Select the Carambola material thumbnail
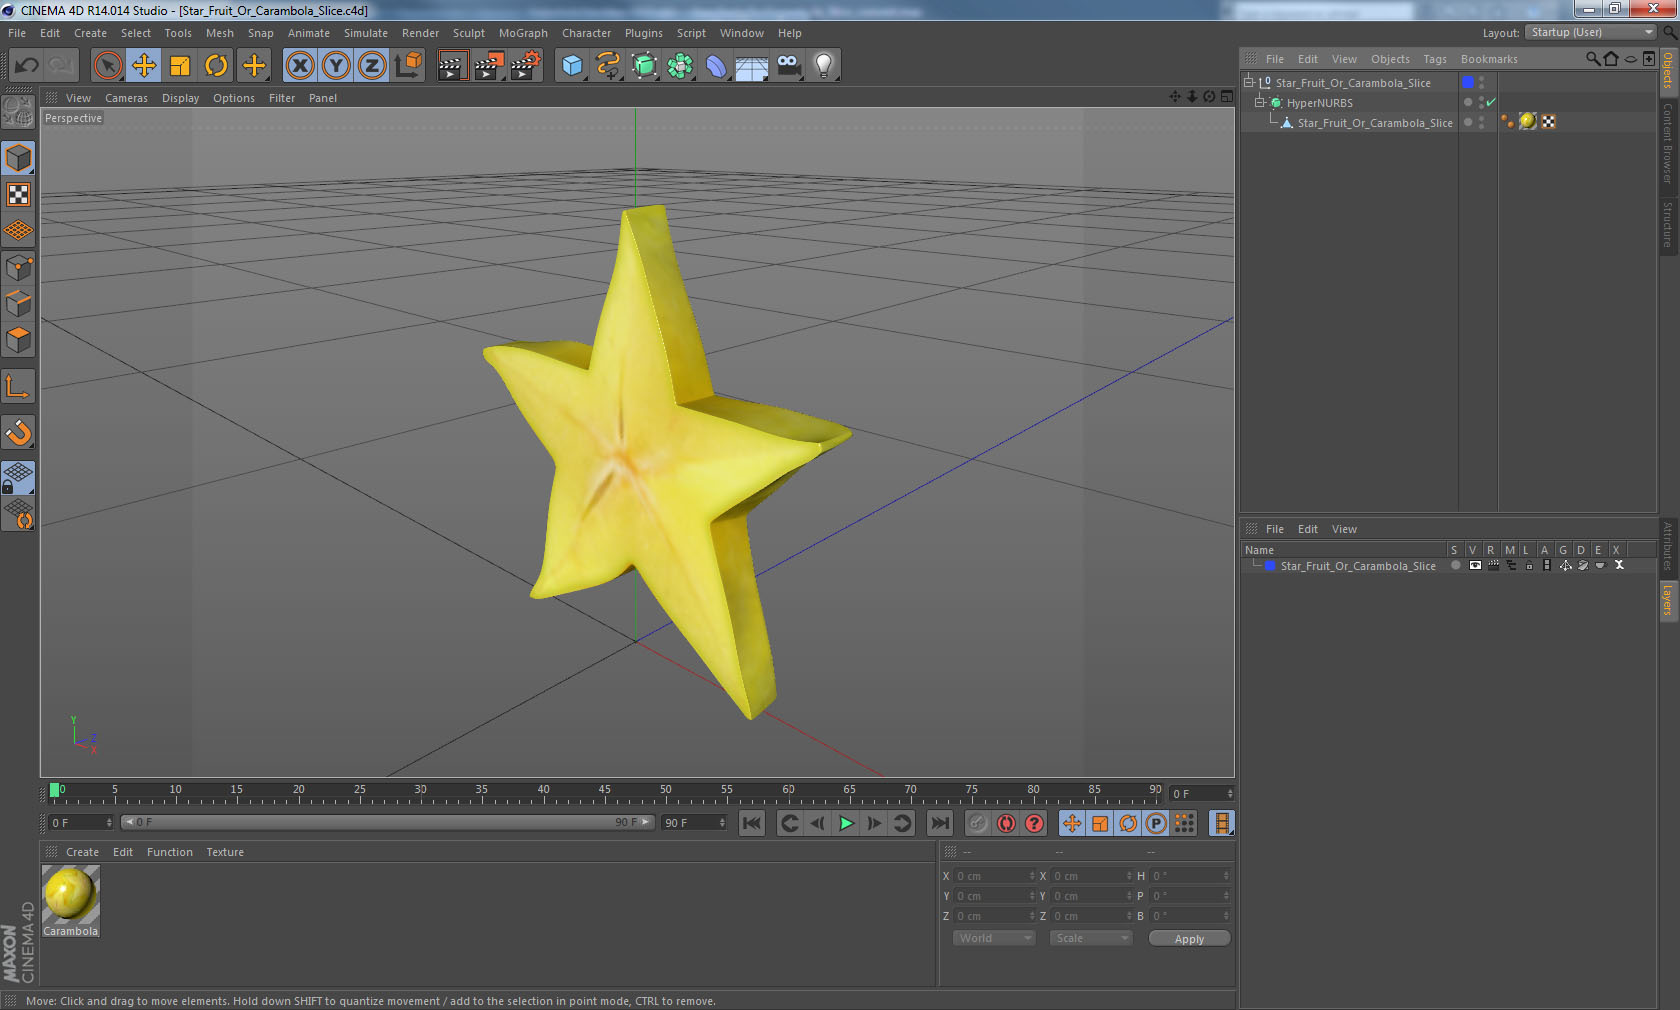 click(71, 894)
